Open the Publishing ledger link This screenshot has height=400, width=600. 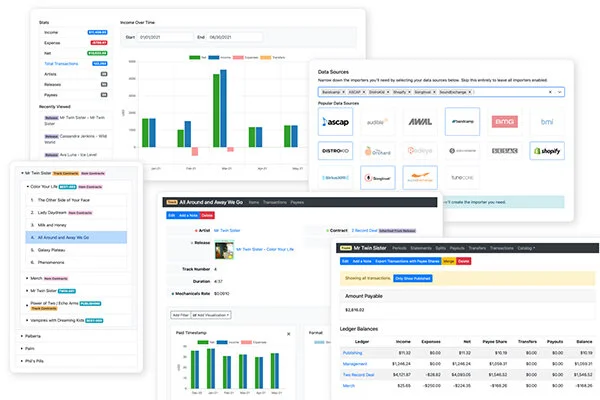(x=352, y=353)
